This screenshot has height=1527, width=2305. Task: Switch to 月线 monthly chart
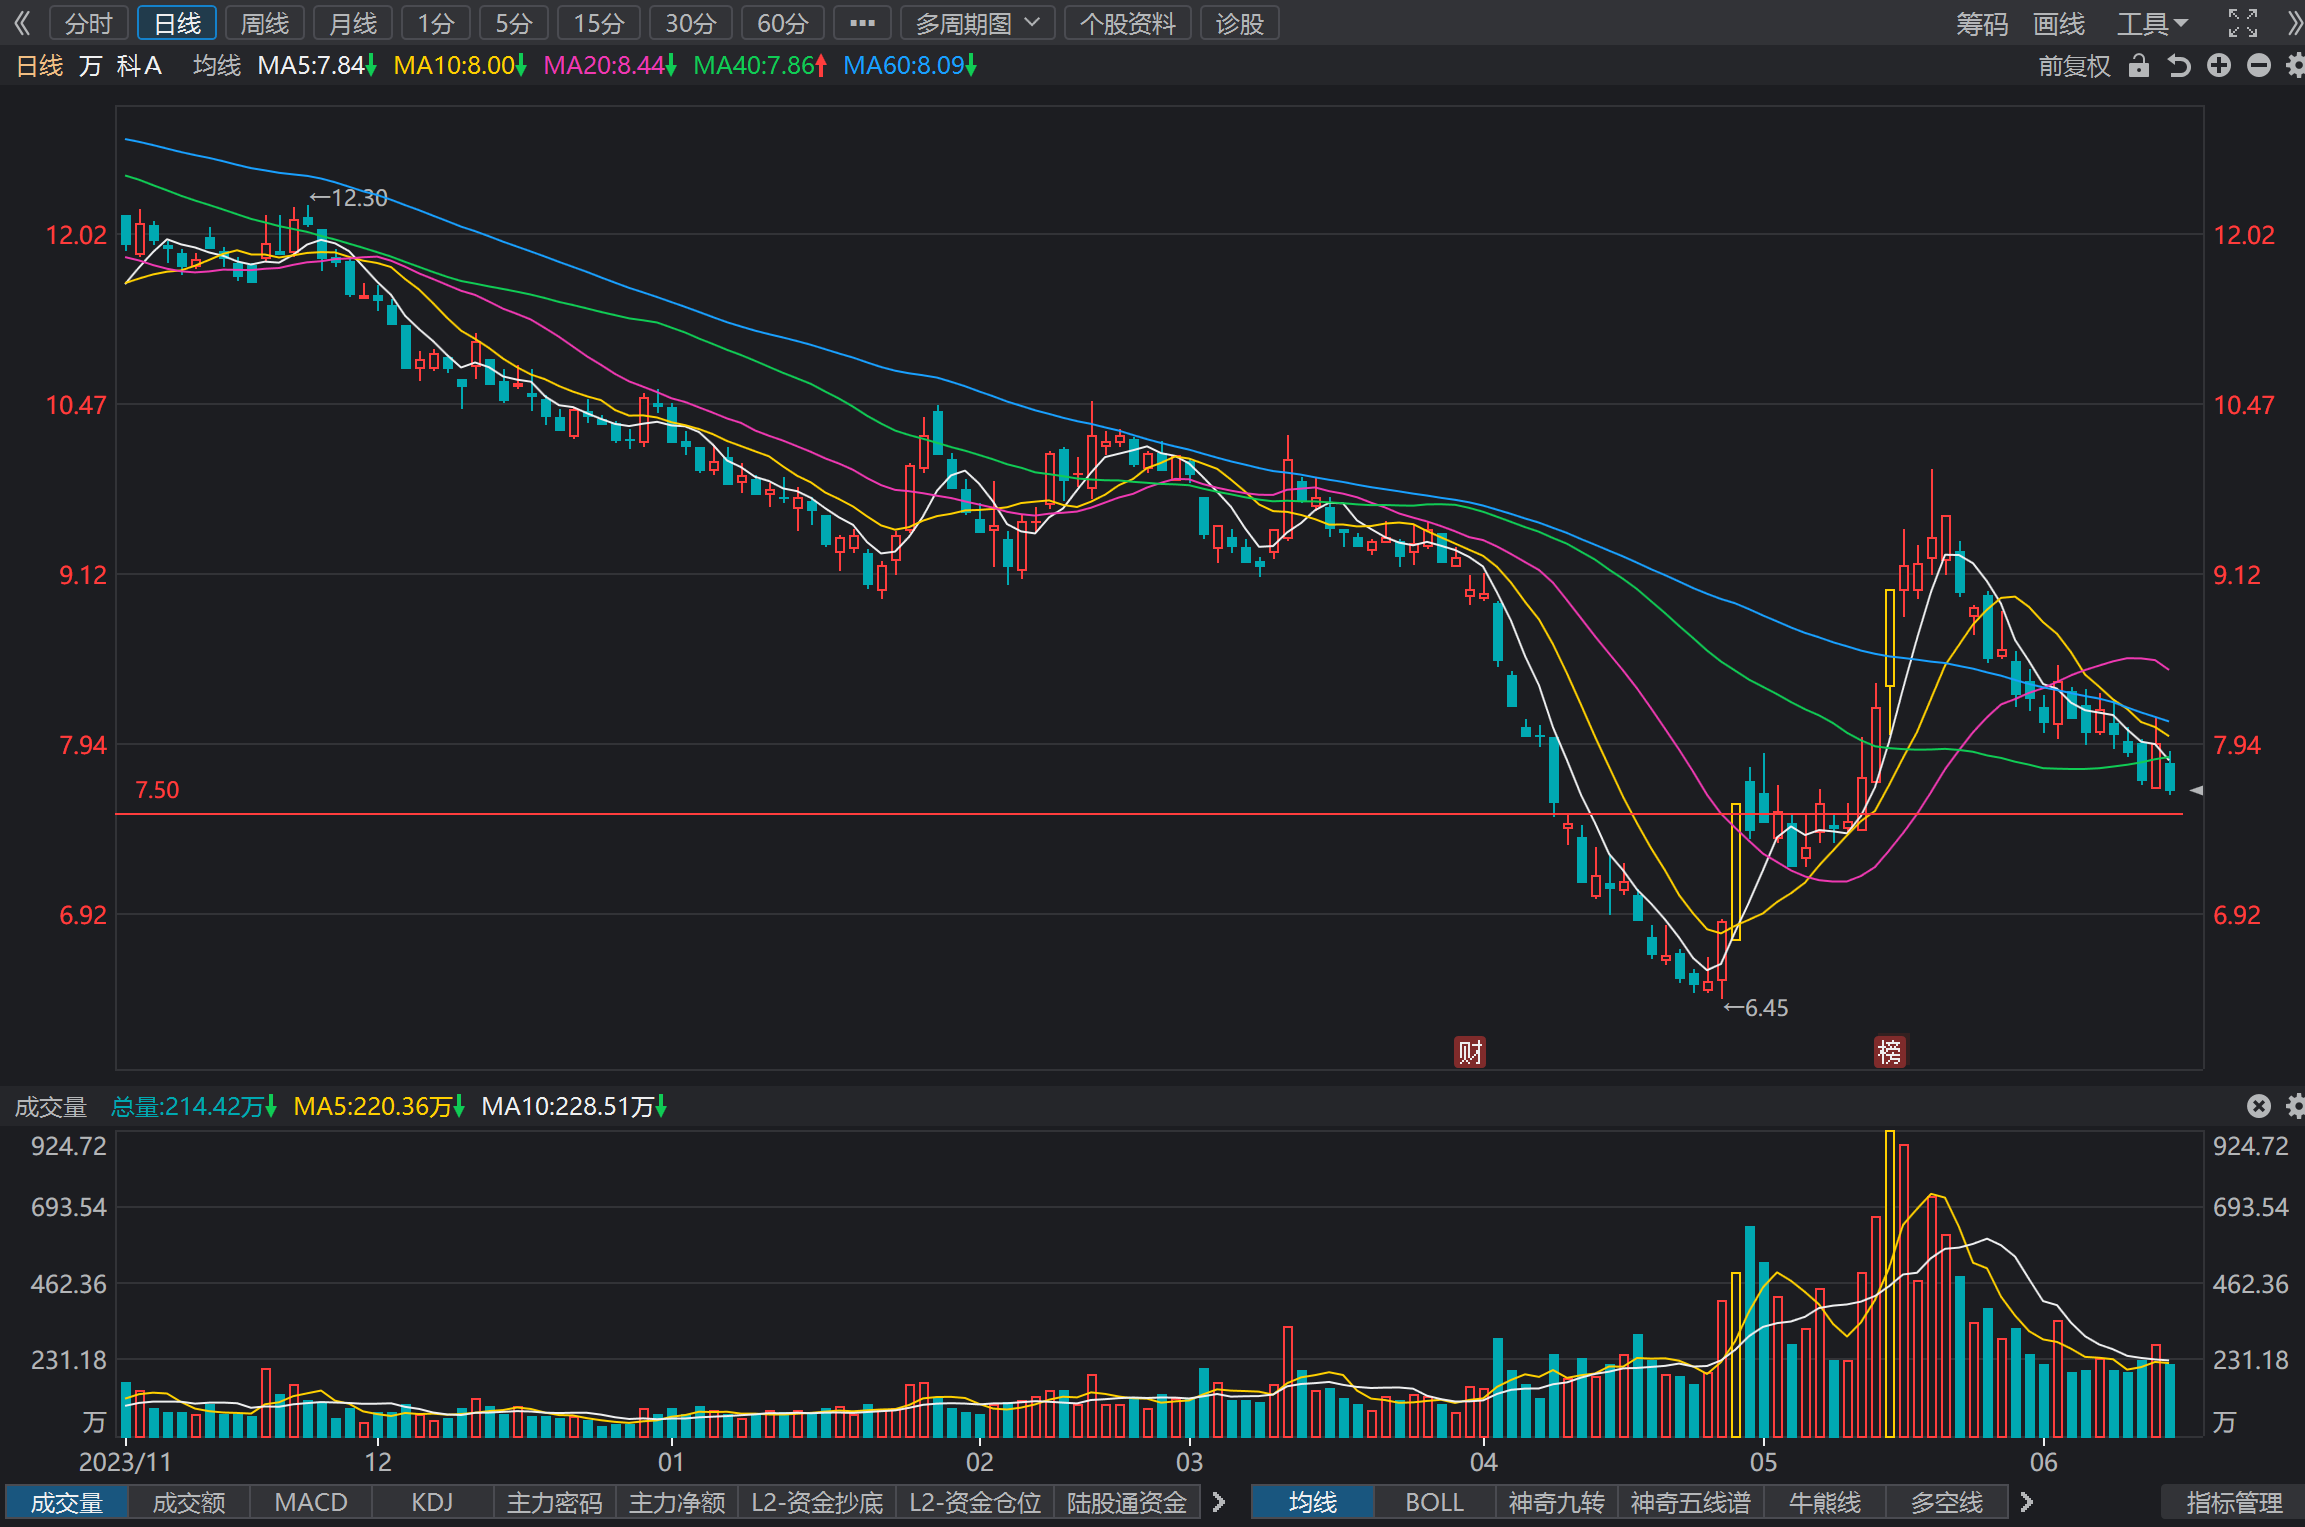(x=353, y=22)
